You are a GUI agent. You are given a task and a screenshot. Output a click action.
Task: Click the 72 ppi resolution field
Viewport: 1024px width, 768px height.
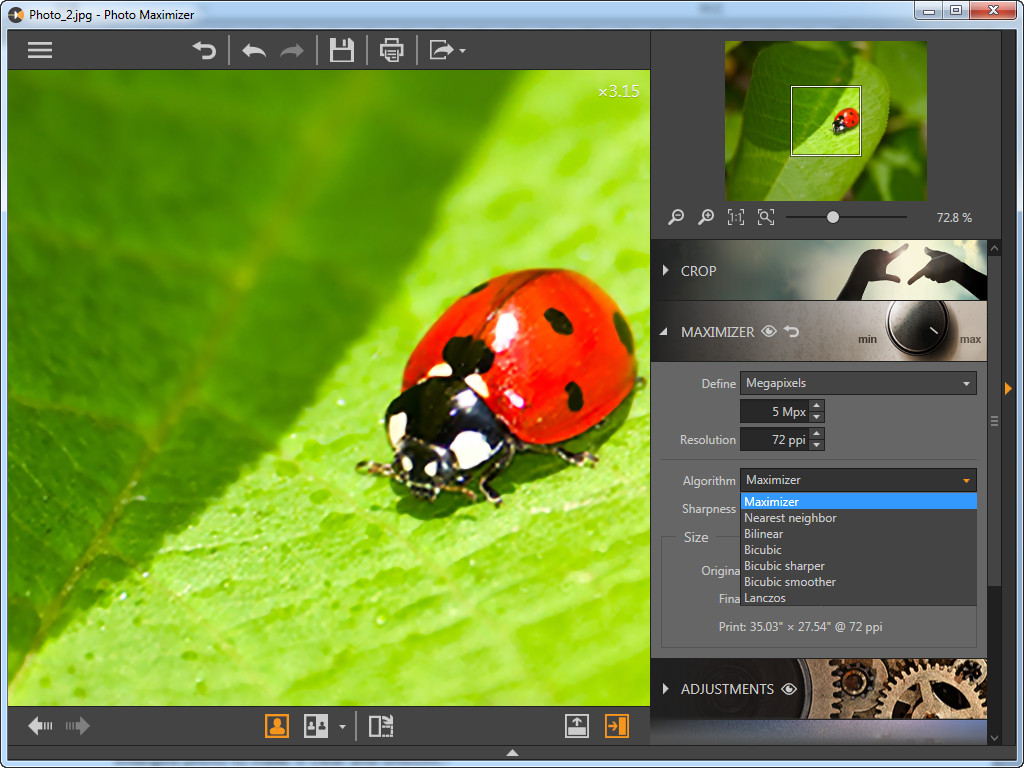click(x=775, y=440)
